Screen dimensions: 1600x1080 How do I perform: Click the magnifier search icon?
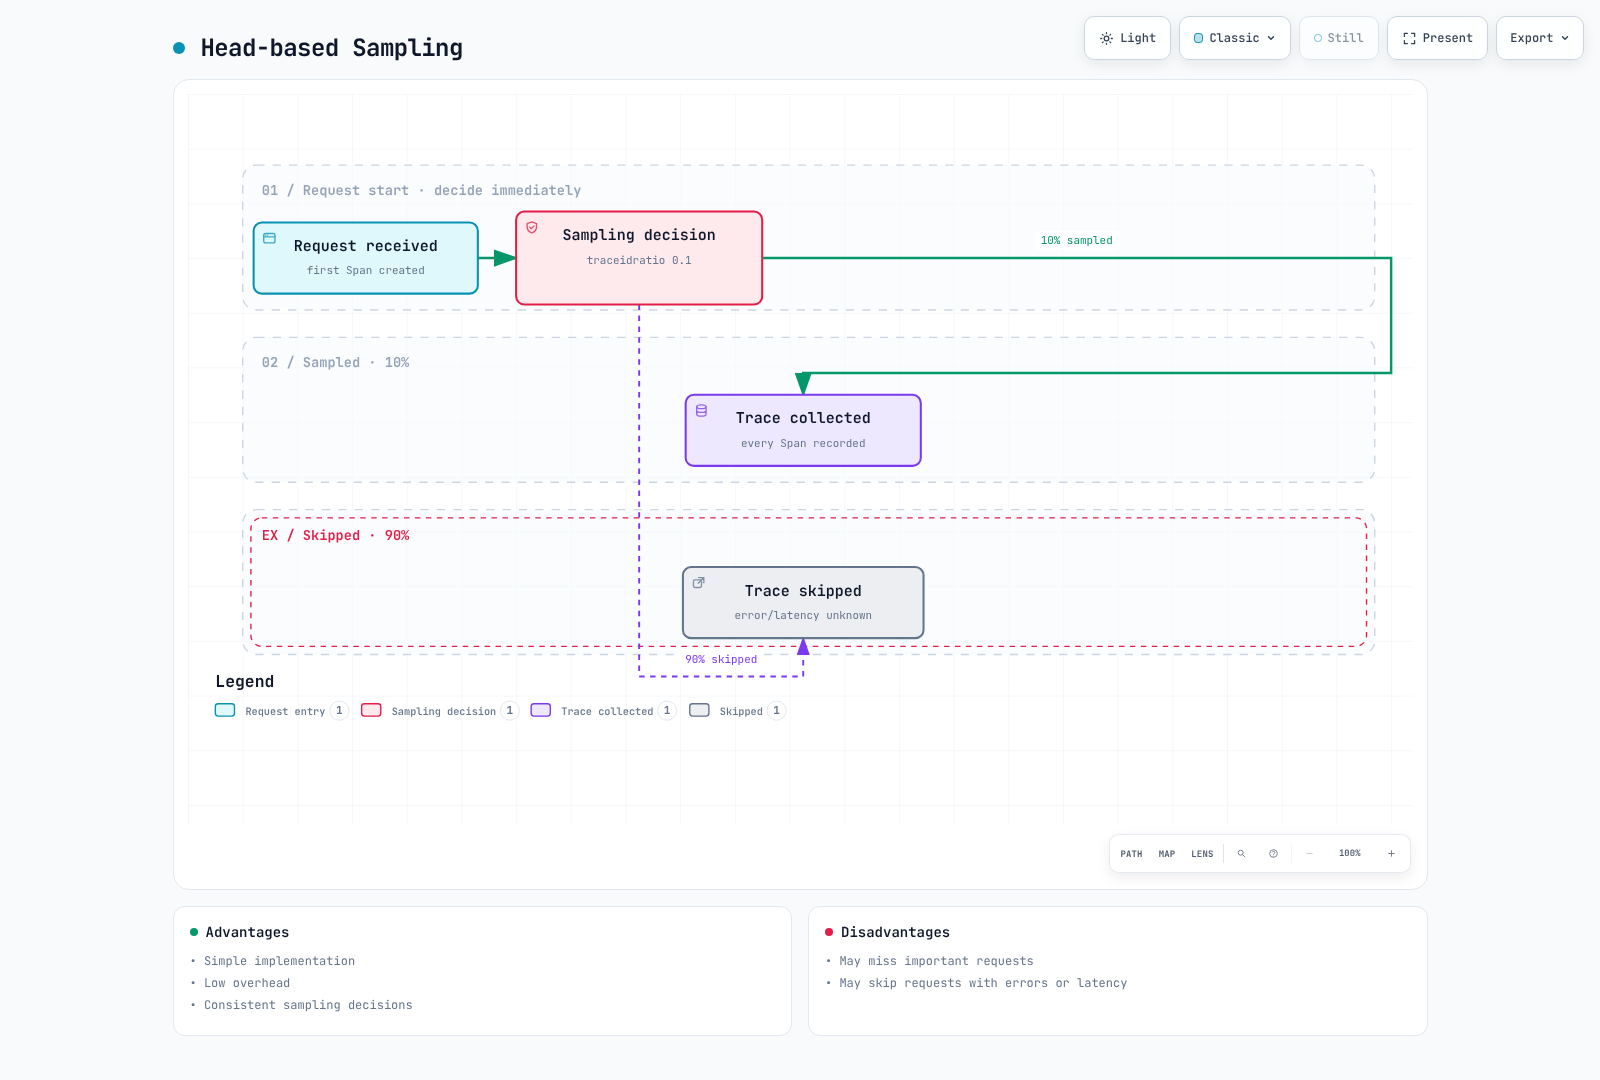click(1241, 854)
